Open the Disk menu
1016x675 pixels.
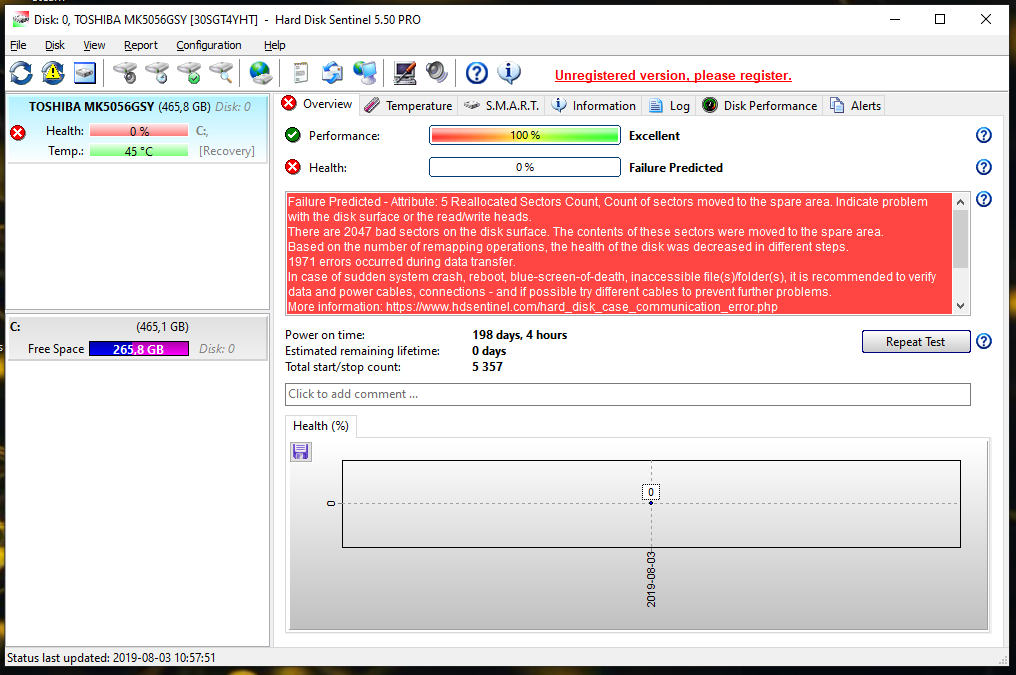(x=55, y=45)
